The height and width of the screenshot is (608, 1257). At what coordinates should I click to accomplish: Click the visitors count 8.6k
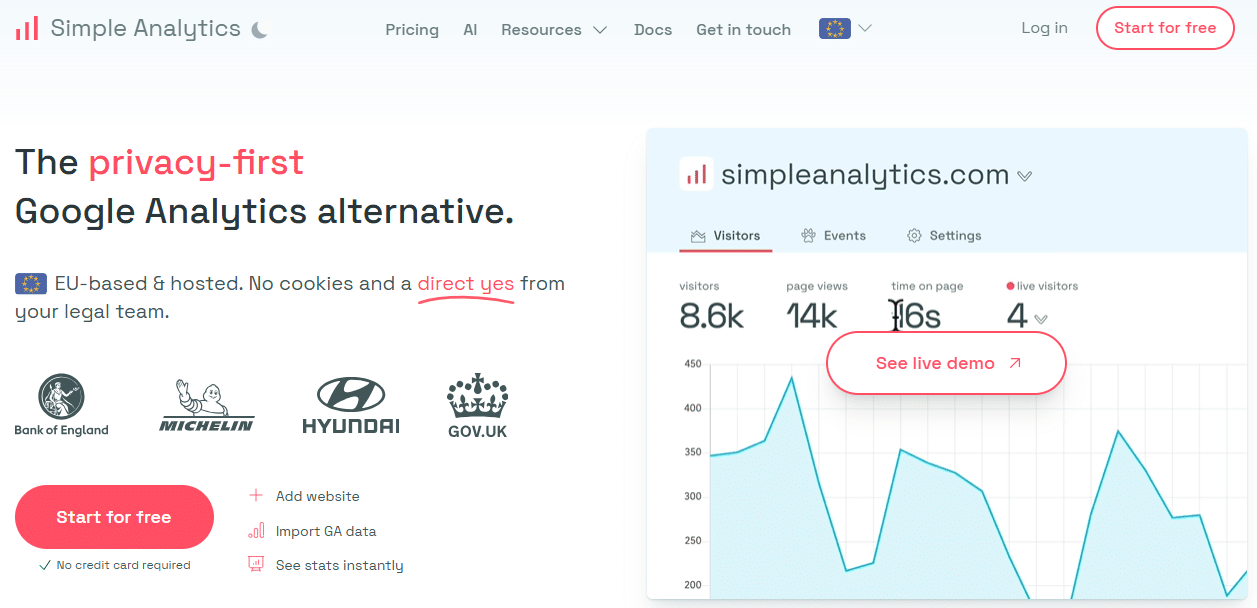pyautogui.click(x=711, y=316)
